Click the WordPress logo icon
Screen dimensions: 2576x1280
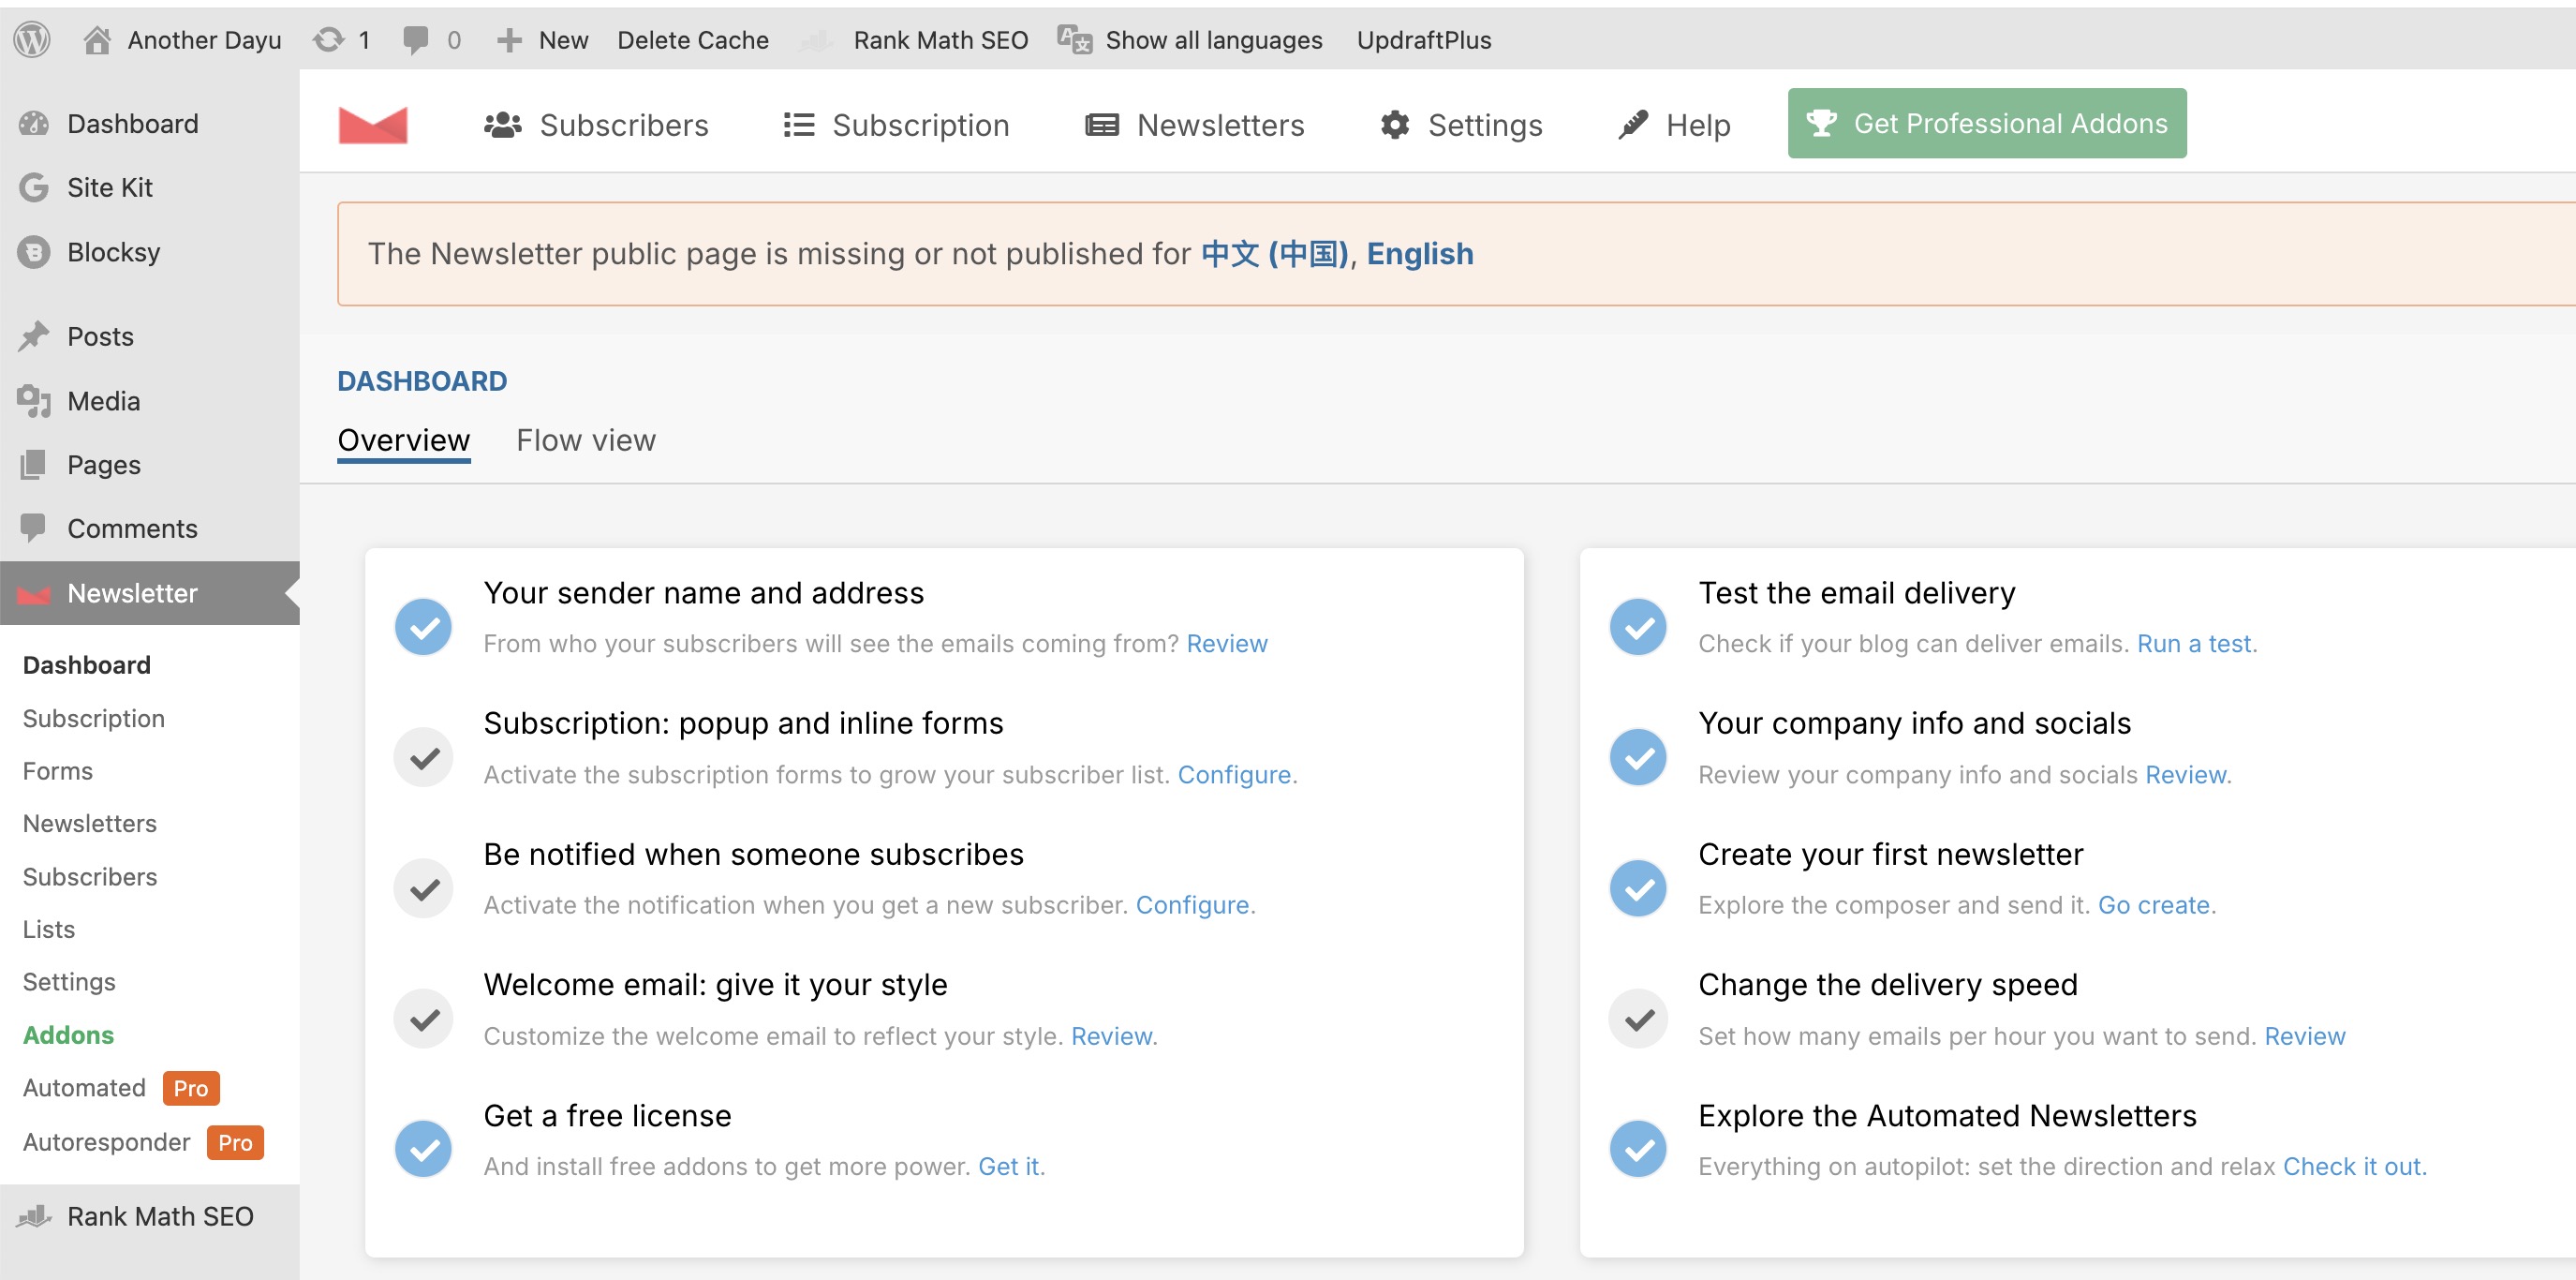pos(32,40)
